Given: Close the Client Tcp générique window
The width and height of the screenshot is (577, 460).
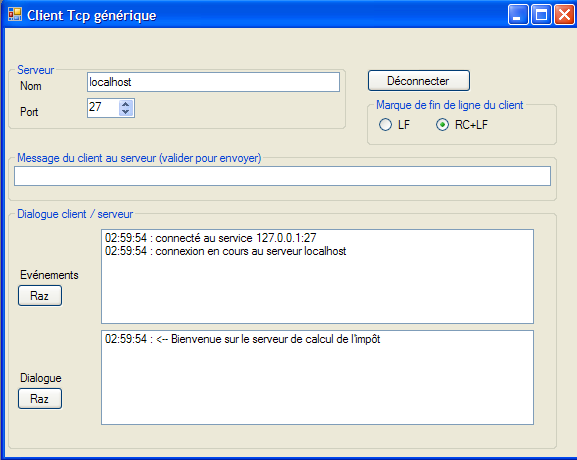Looking at the screenshot, I should click(x=564, y=15).
